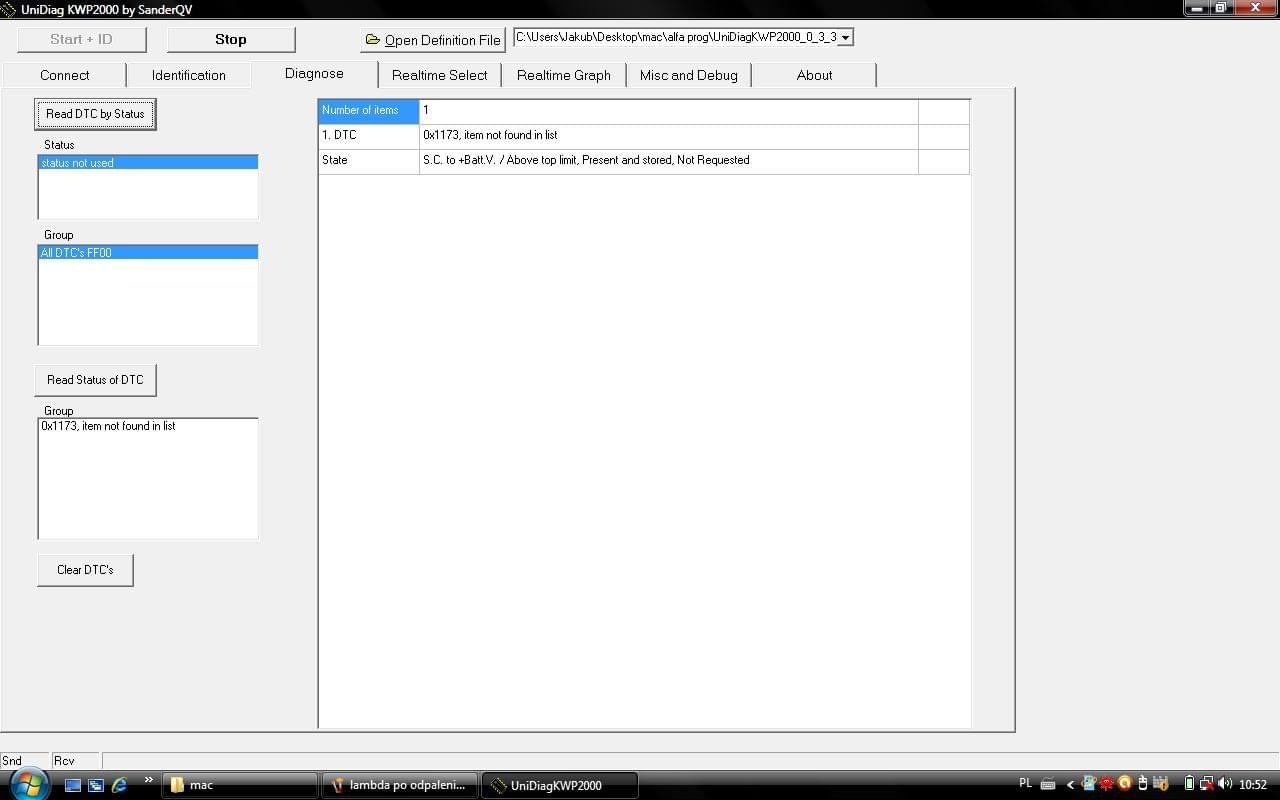Click the 'State' row label
The height and width of the screenshot is (800, 1280).
[x=369, y=161]
